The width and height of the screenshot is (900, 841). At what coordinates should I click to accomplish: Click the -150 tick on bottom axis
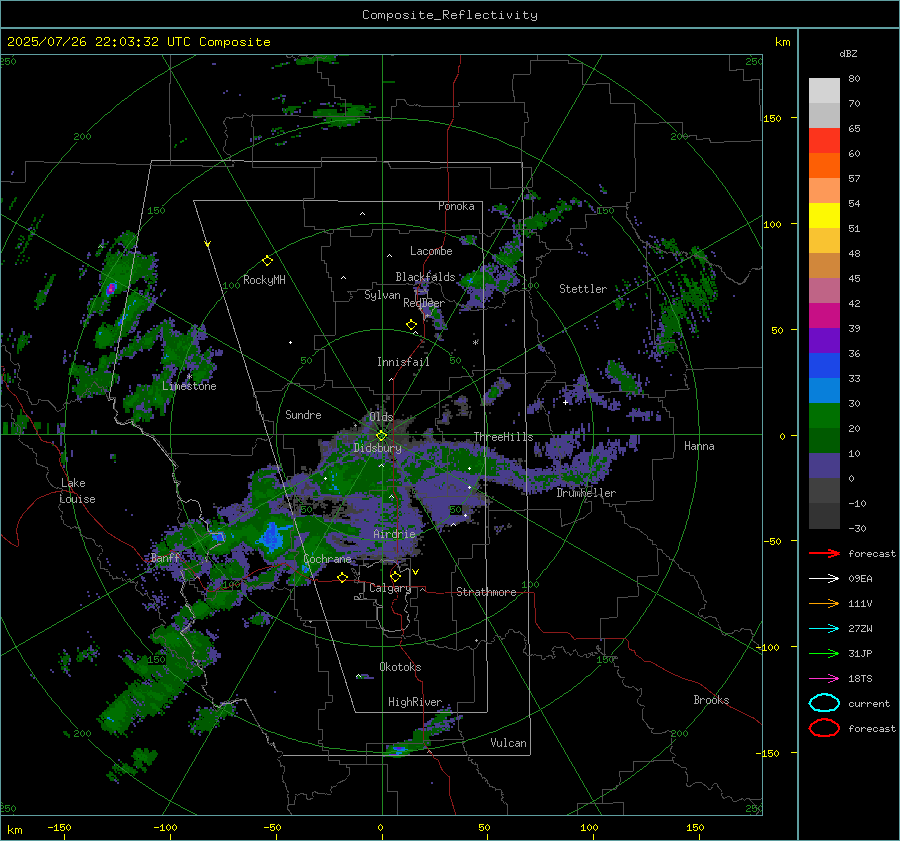pyautogui.click(x=59, y=827)
